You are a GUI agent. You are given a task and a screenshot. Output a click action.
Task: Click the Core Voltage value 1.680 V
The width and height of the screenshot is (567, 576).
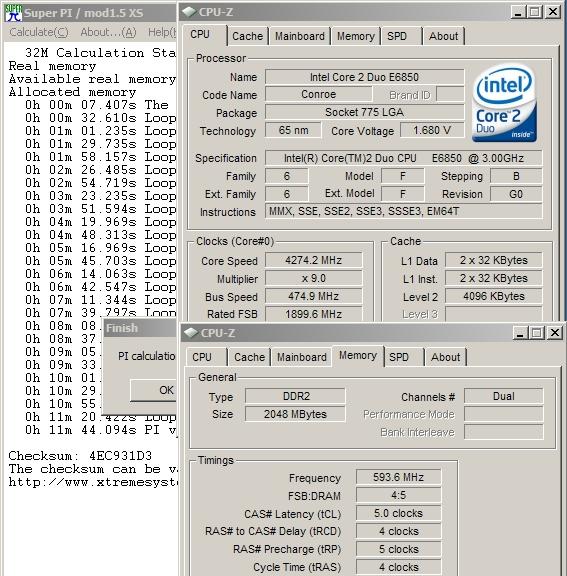(432, 130)
